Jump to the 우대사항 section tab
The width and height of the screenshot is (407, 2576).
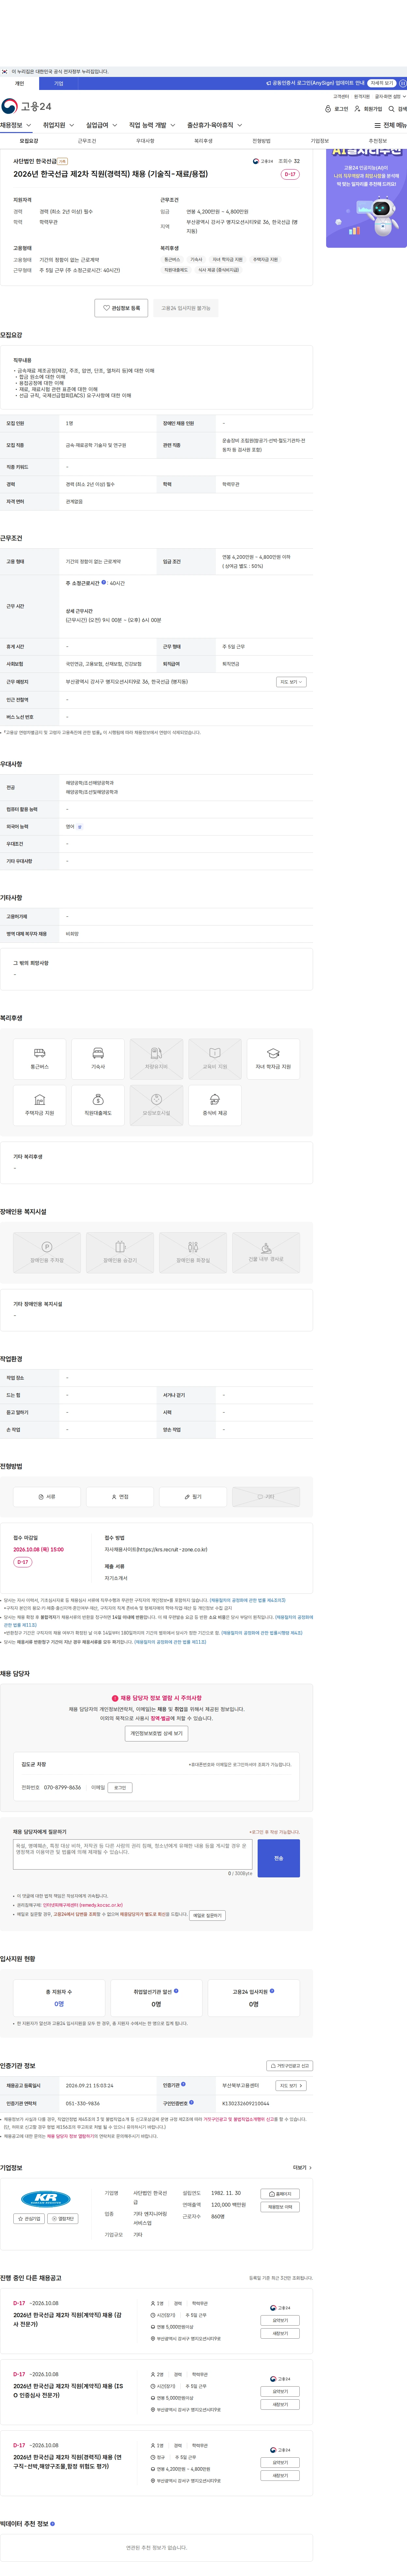[x=145, y=141]
